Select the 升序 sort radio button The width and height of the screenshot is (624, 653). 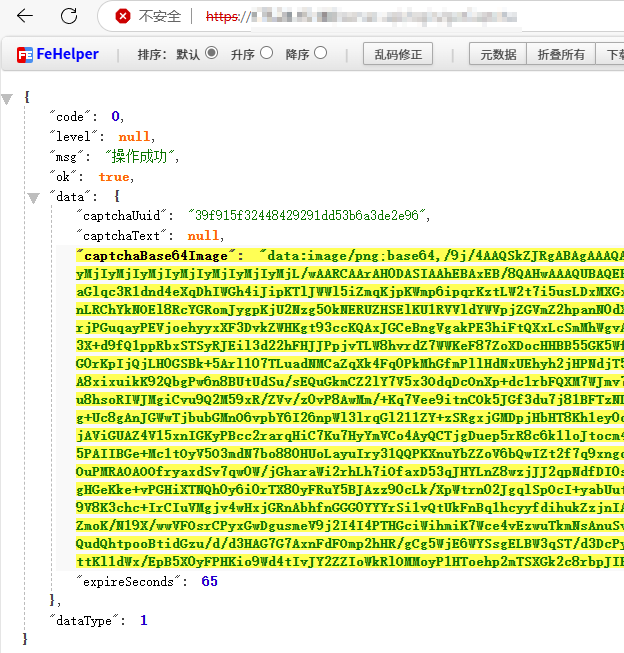[267, 53]
